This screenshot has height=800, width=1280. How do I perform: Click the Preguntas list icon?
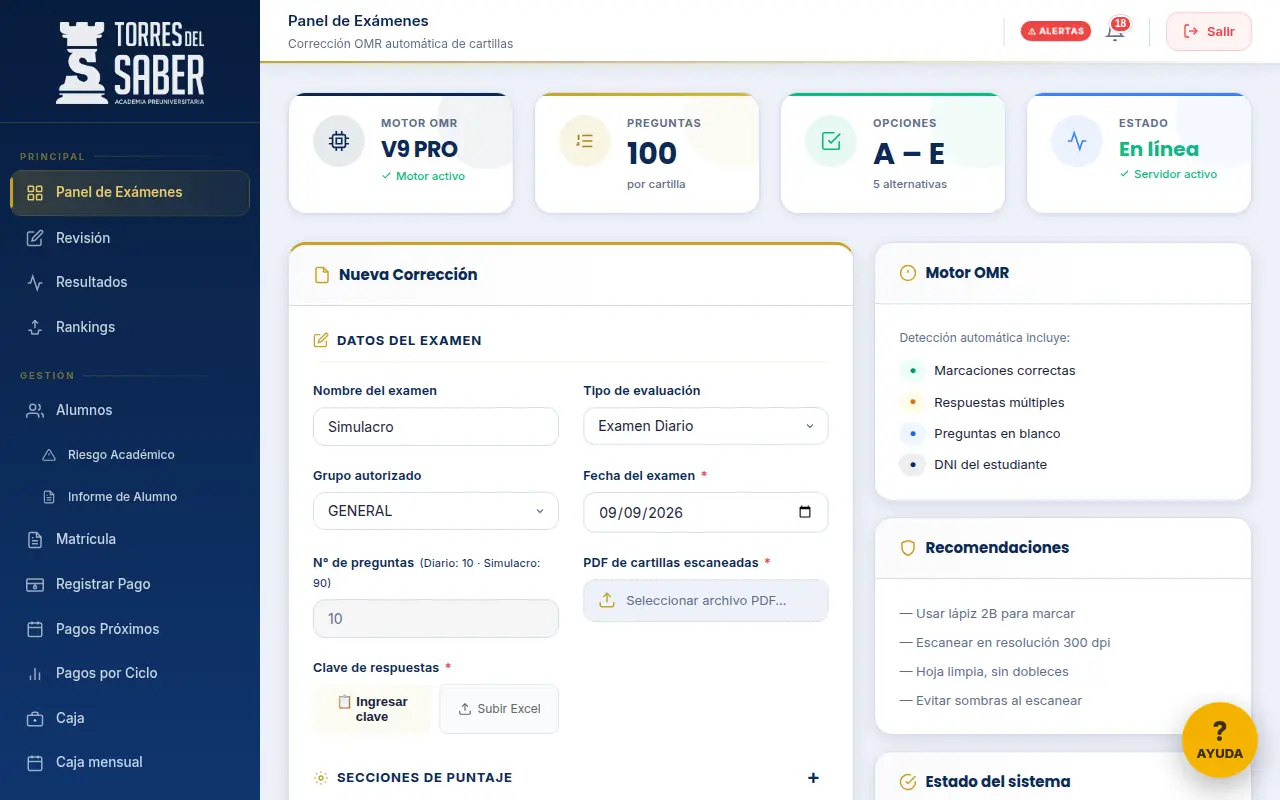click(x=585, y=141)
